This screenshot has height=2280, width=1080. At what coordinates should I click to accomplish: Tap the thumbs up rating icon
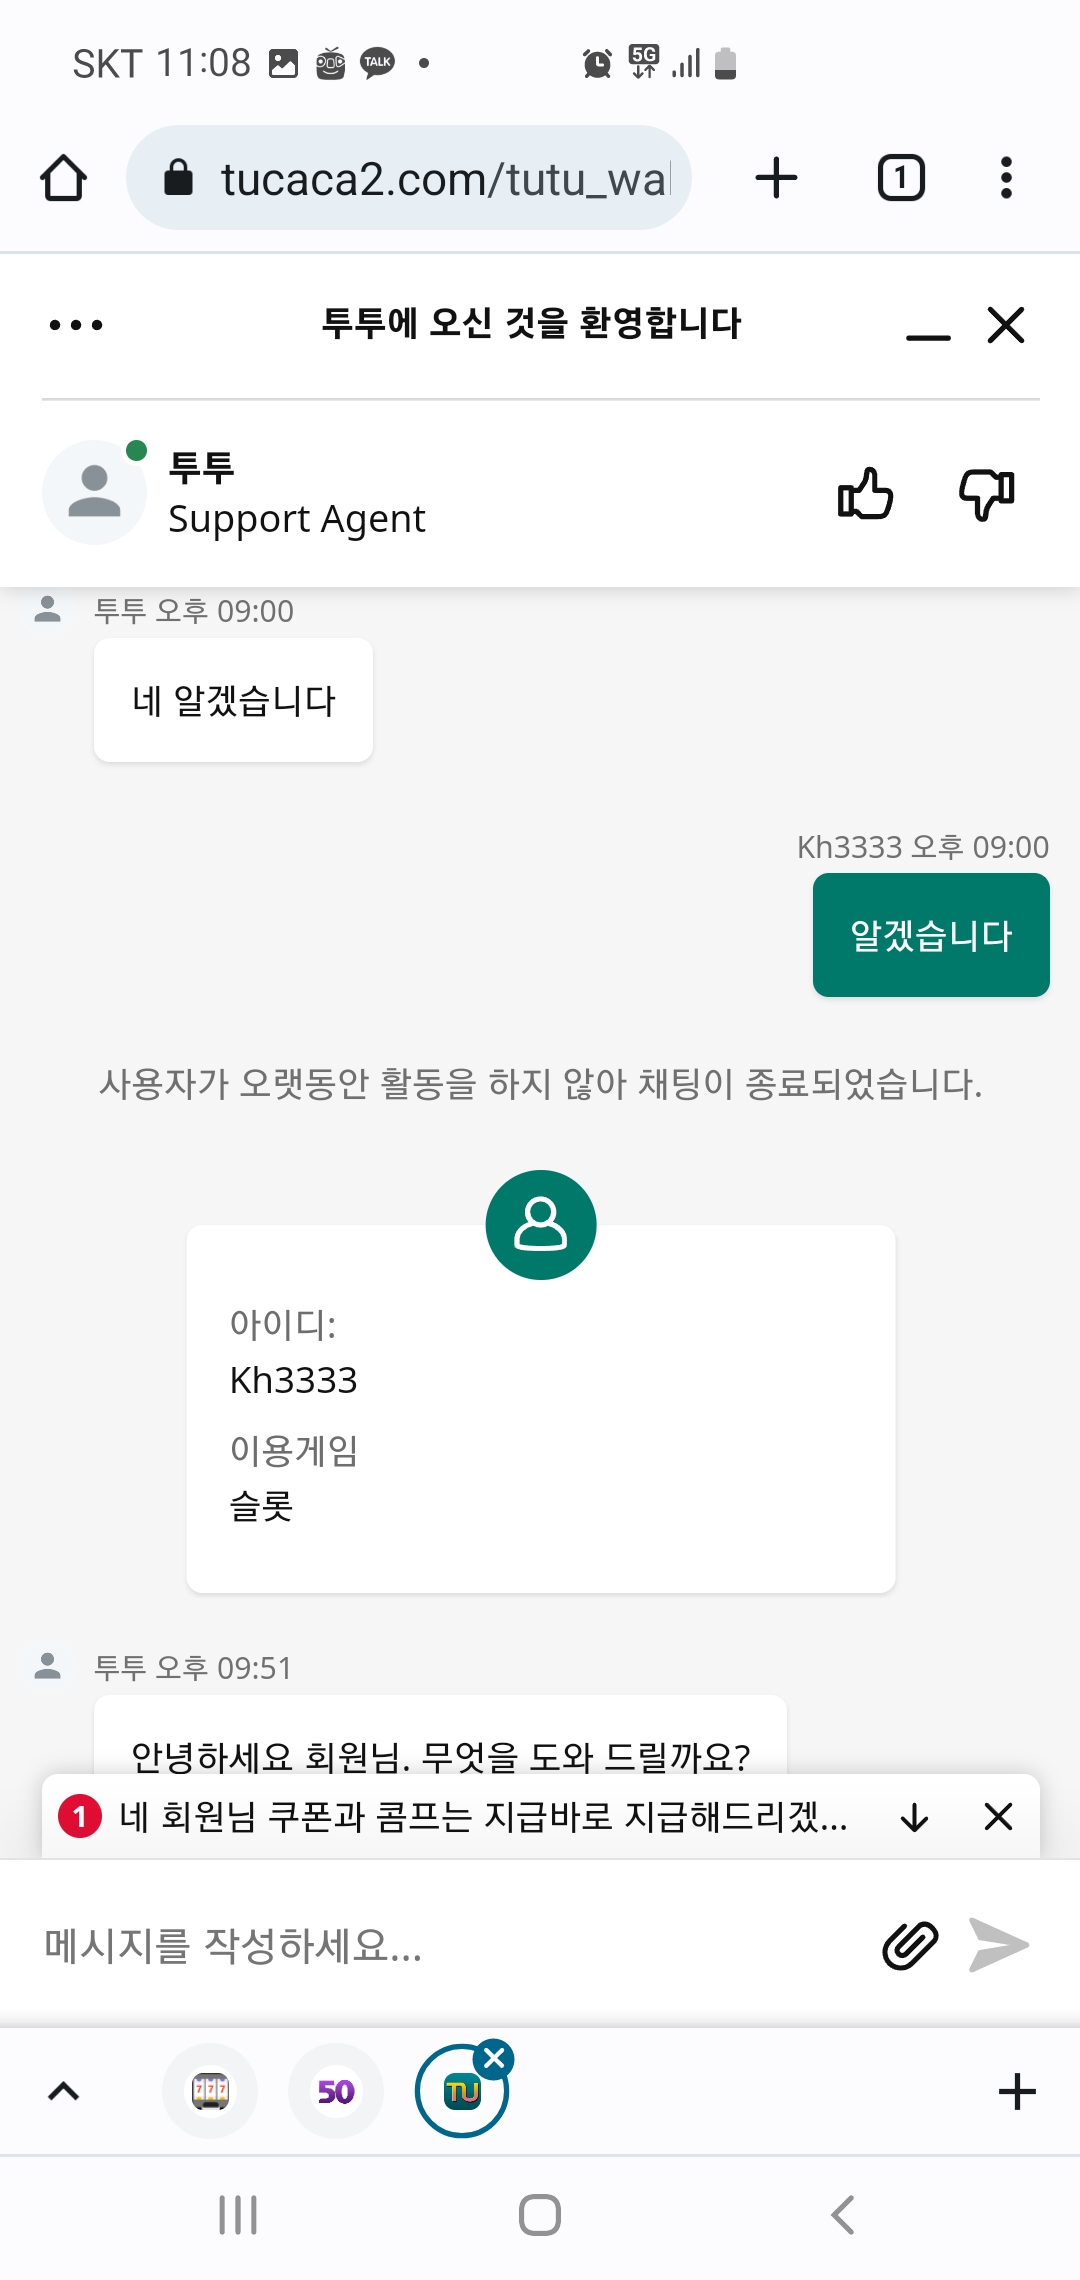click(x=865, y=493)
